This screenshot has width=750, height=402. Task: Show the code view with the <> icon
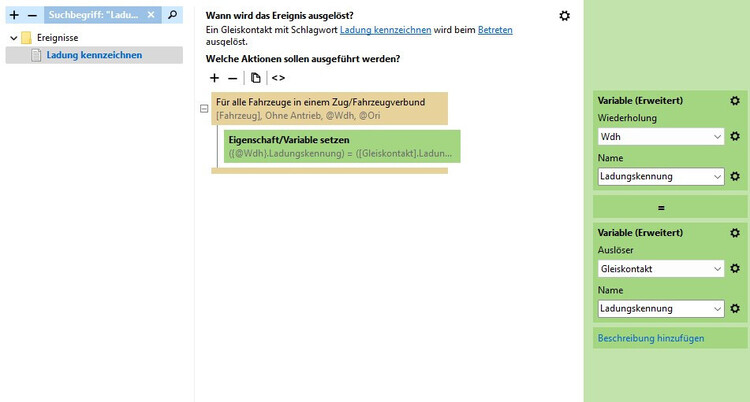278,78
